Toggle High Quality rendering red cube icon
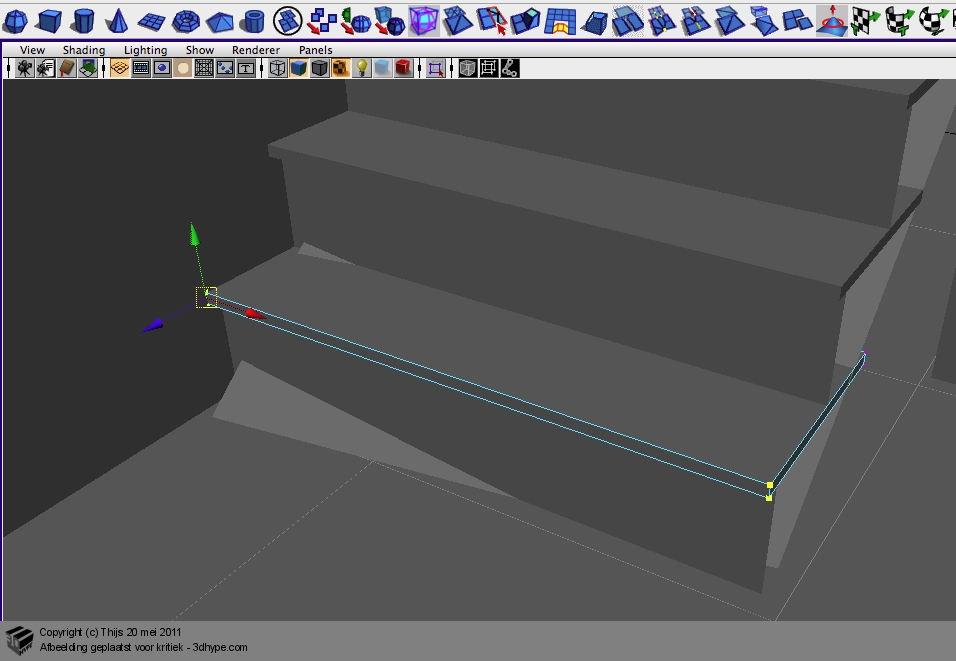956x661 pixels. 403,68
